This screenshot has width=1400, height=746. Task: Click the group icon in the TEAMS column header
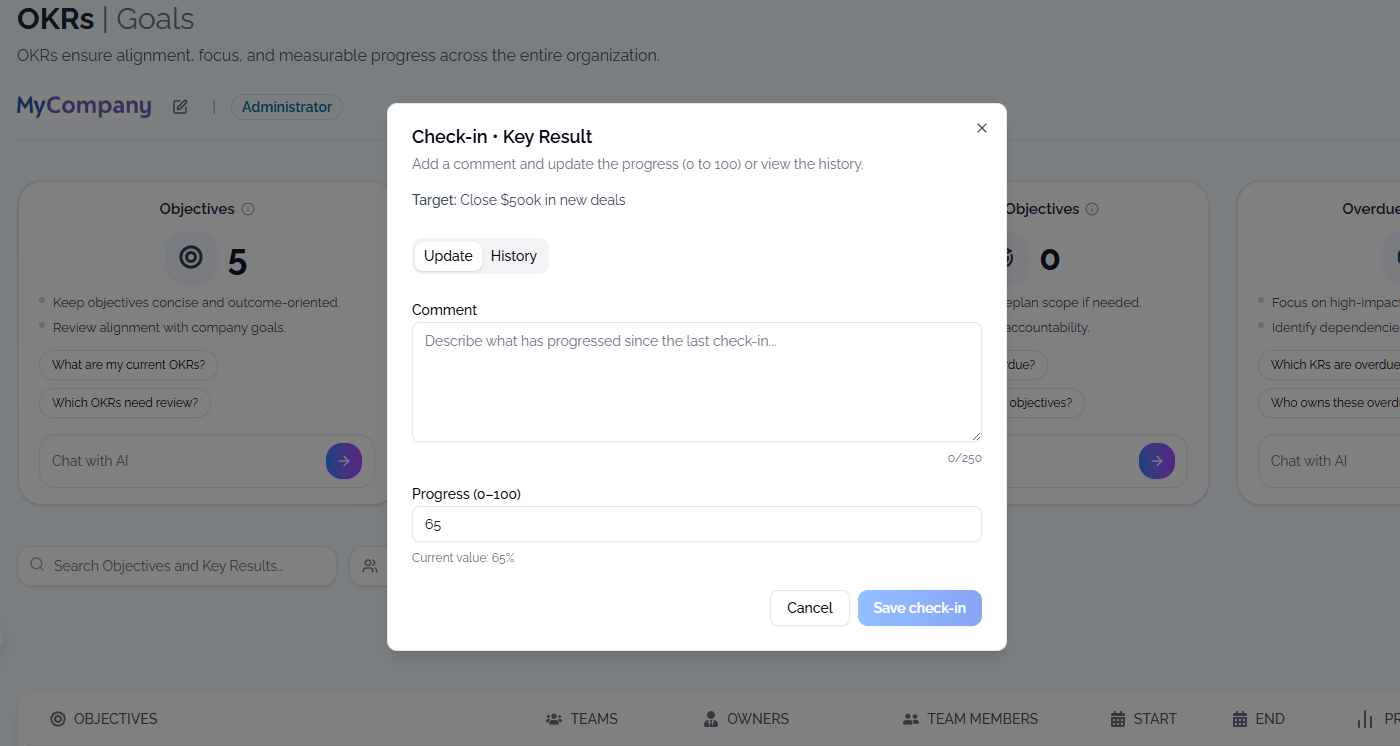point(554,719)
